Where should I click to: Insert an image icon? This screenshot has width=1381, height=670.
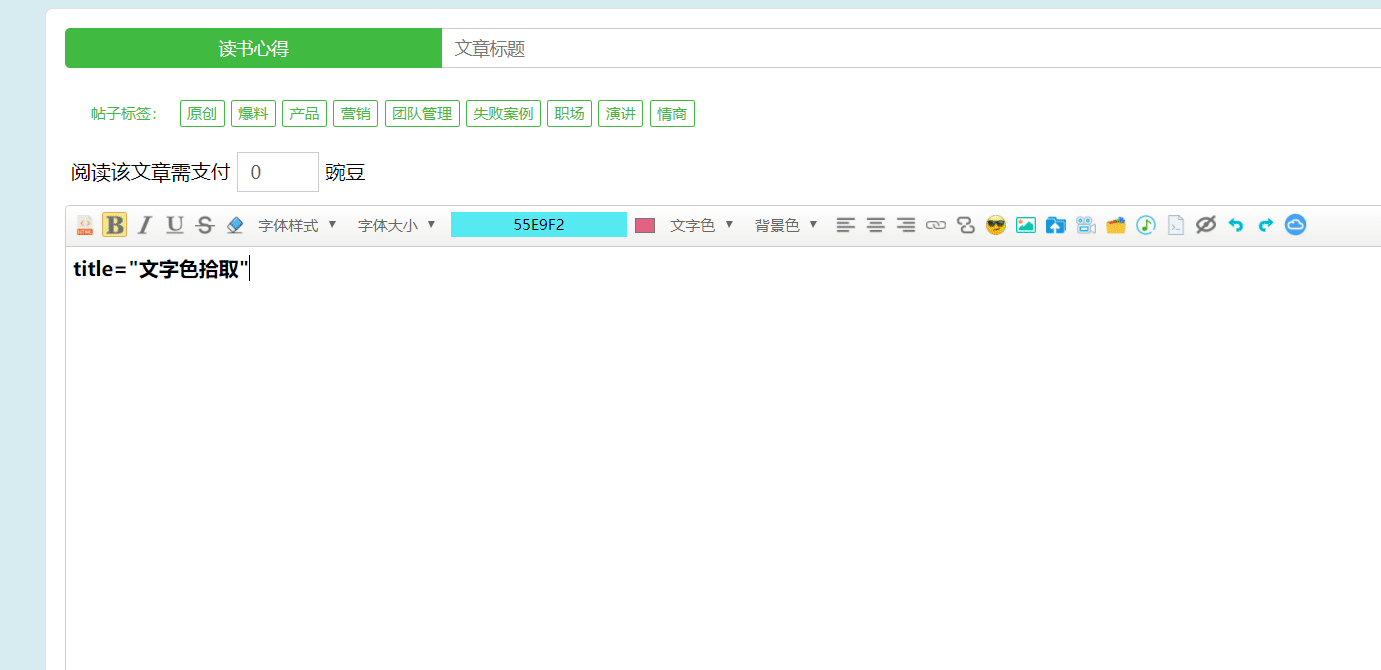pos(1025,225)
